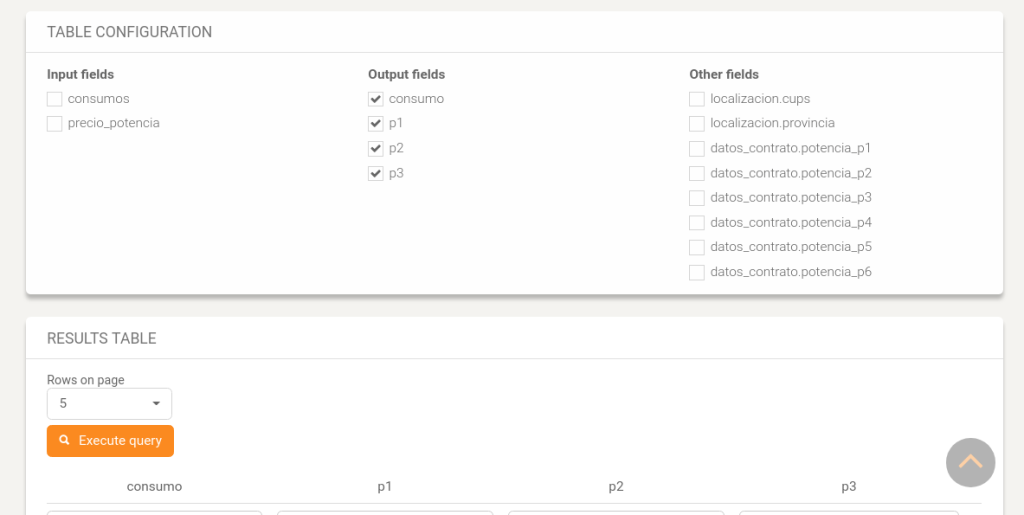Click the magnifier icon in Execute query
Viewport: 1024px width, 515px height.
[64, 441]
